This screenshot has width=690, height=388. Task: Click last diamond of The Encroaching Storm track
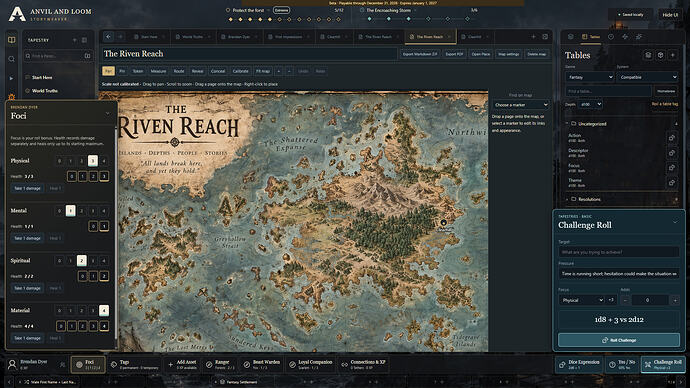(x=467, y=19)
